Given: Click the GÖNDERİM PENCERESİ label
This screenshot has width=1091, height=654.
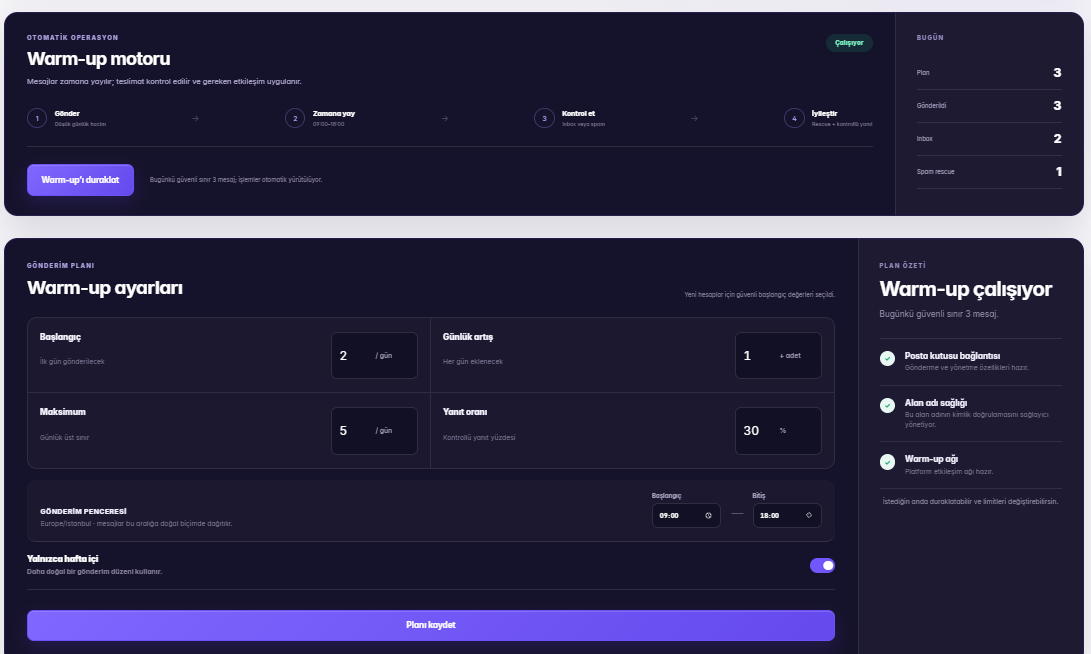Looking at the screenshot, I should point(83,511).
